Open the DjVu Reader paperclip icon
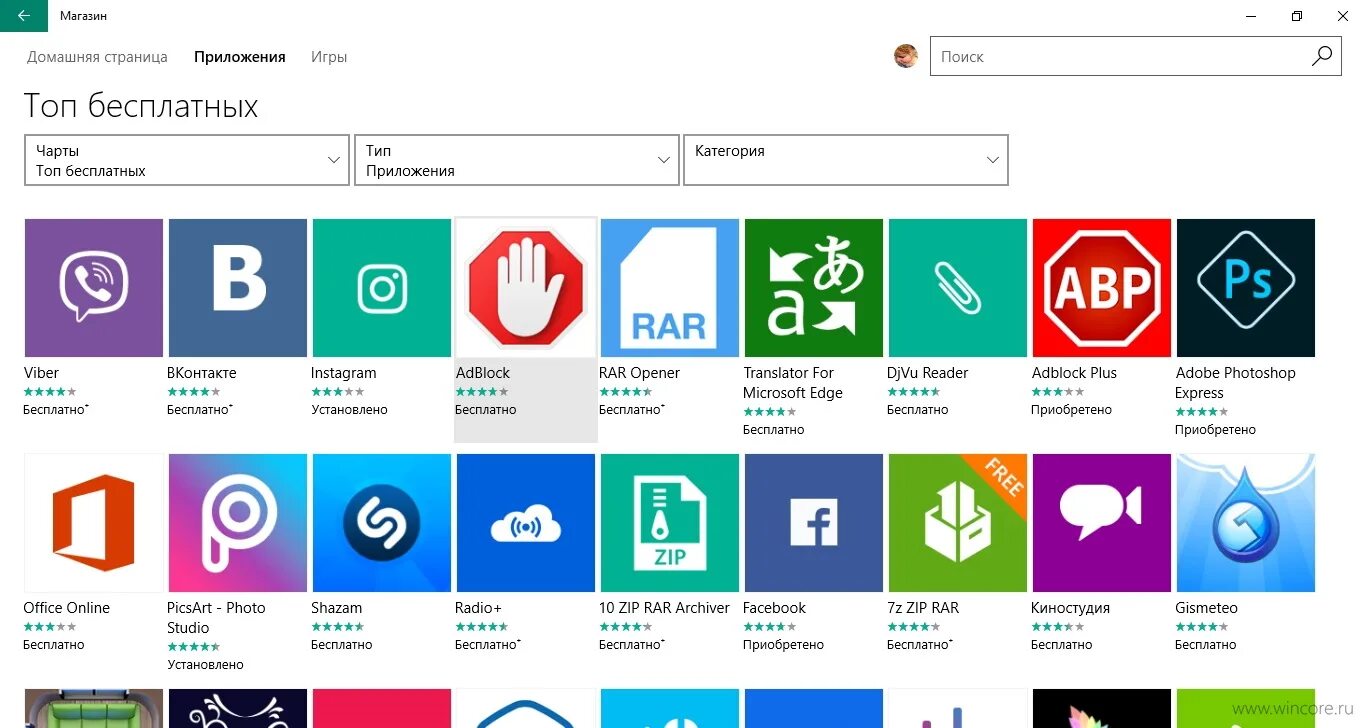 957,287
